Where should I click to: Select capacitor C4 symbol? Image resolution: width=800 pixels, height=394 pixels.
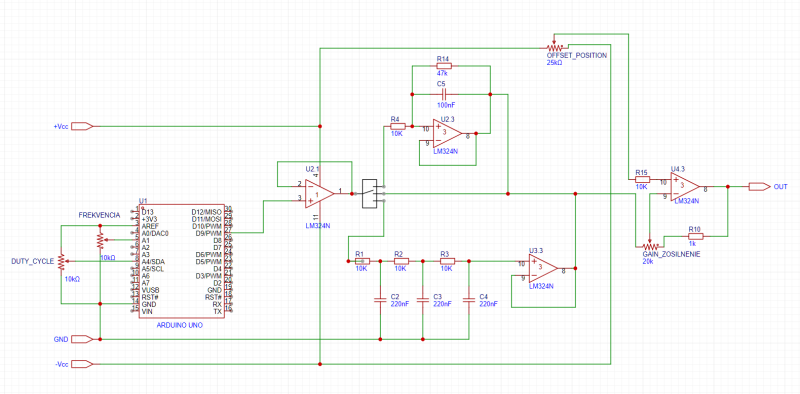[468, 299]
